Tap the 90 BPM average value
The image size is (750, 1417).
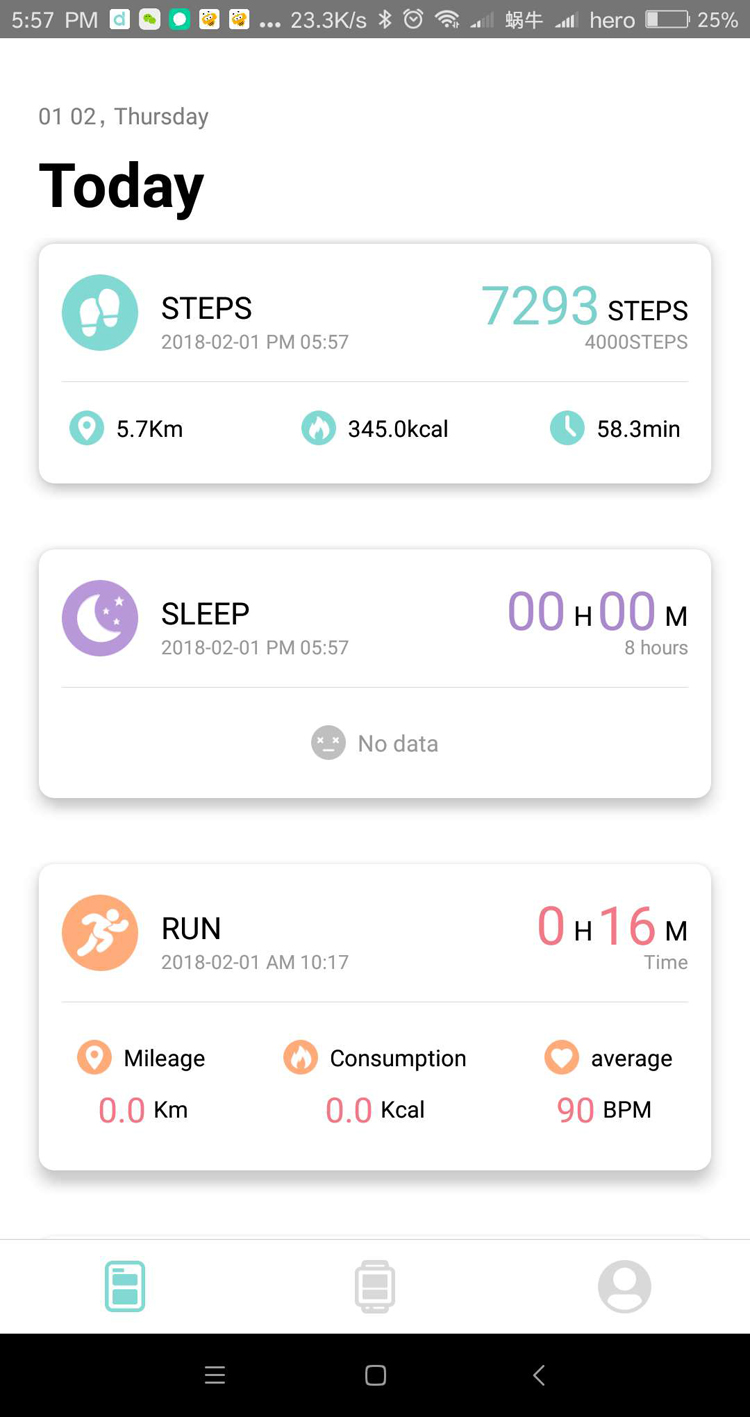pyautogui.click(x=604, y=1110)
